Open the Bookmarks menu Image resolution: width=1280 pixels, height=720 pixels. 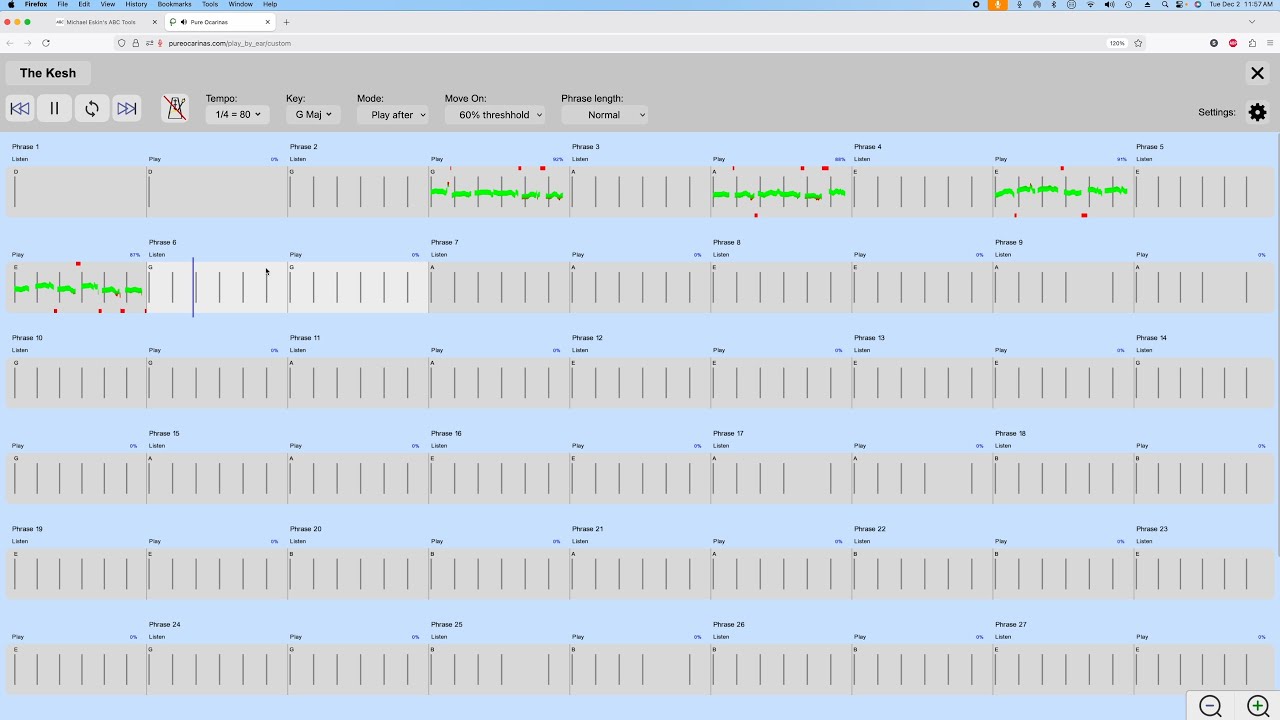point(174,4)
